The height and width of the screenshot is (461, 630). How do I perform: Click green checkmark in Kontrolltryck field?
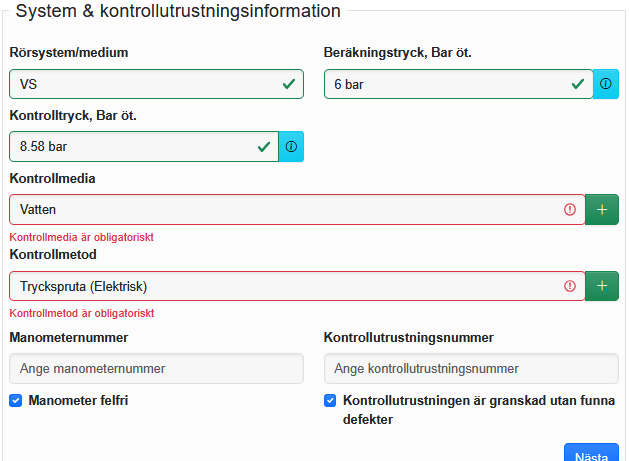coord(264,146)
